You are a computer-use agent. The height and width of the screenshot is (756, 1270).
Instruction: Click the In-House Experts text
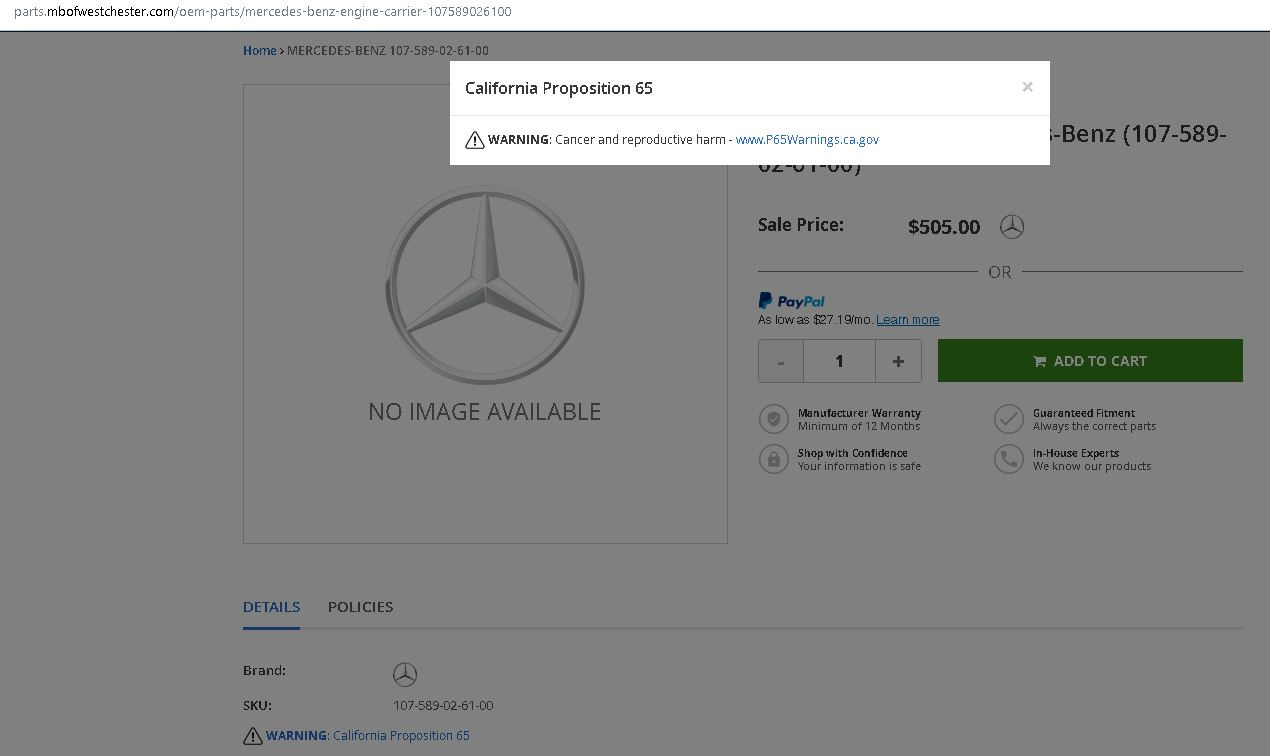pyautogui.click(x=1076, y=453)
